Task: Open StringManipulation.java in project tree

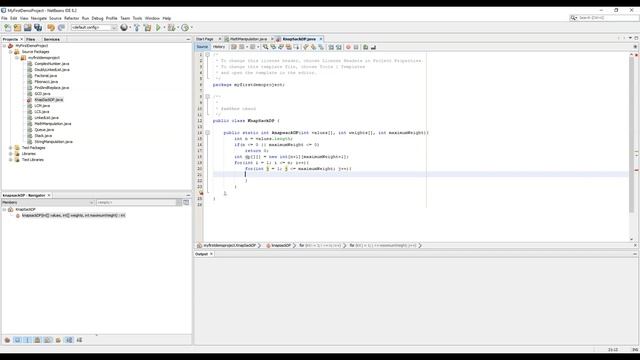Action: [x=53, y=142]
